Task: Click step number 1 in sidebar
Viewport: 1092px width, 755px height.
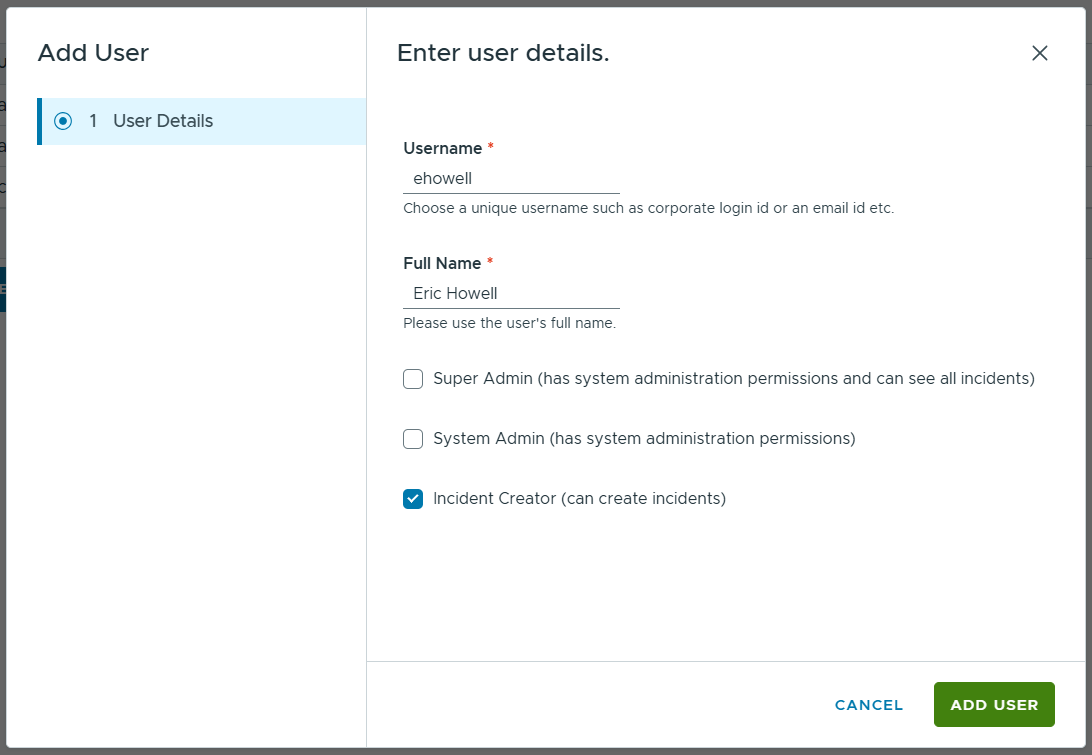Action: (x=93, y=121)
